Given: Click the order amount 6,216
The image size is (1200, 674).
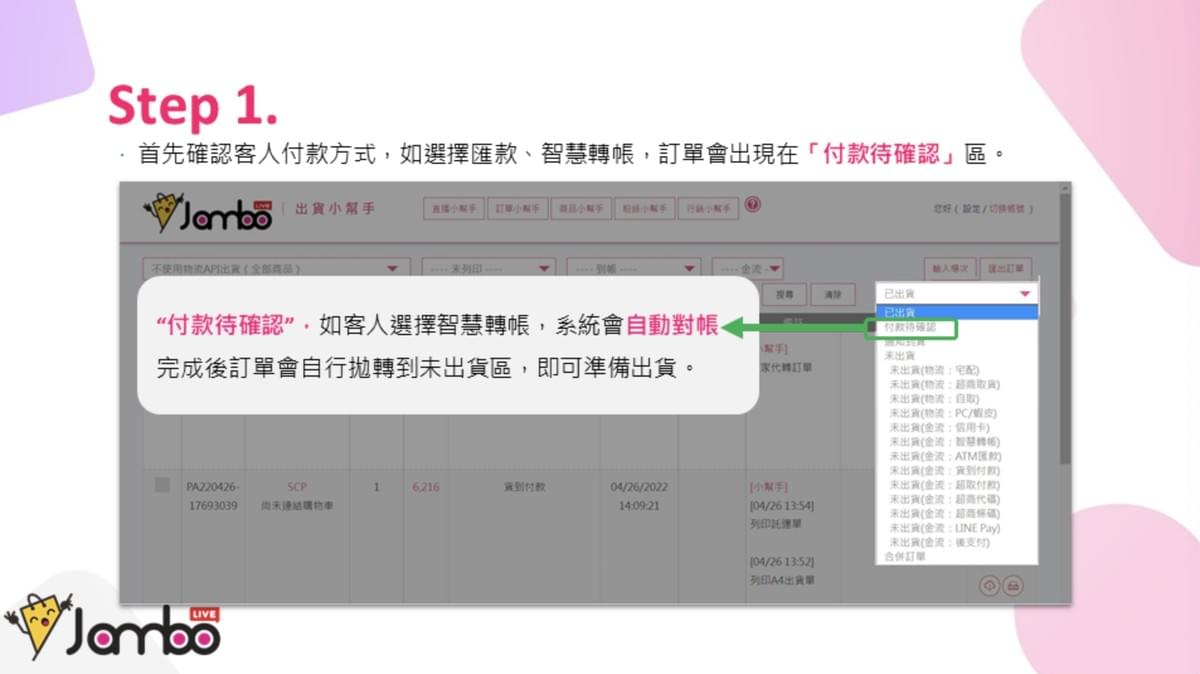Looking at the screenshot, I should (425, 487).
